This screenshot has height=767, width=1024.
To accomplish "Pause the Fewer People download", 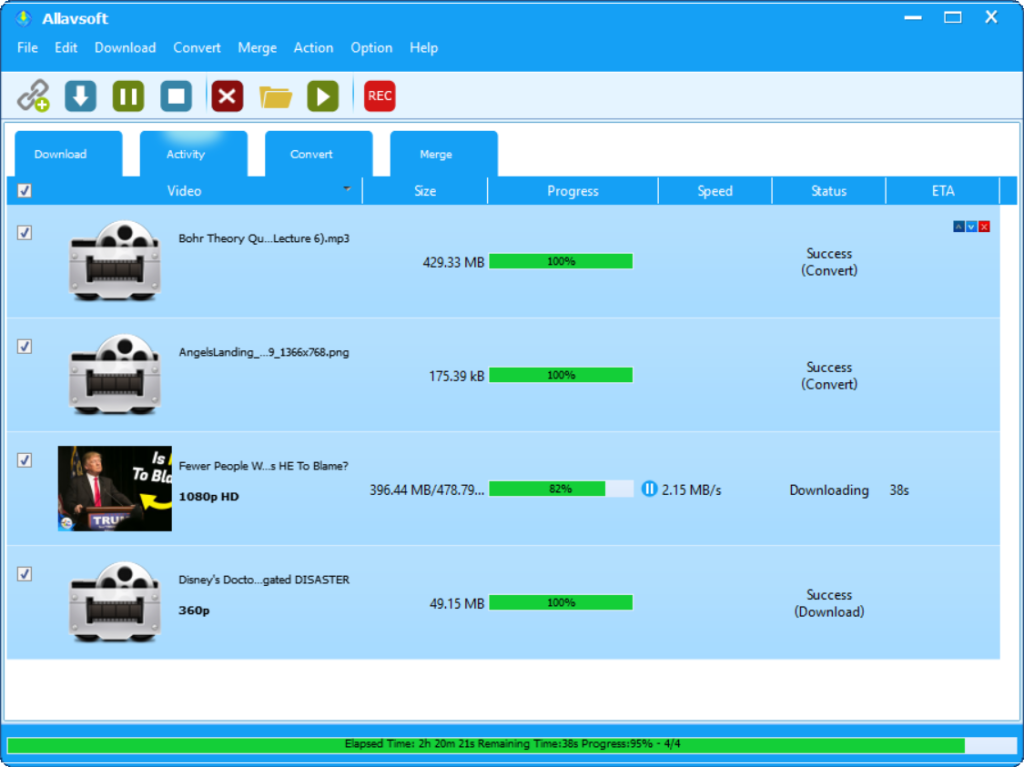I will pyautogui.click(x=650, y=489).
